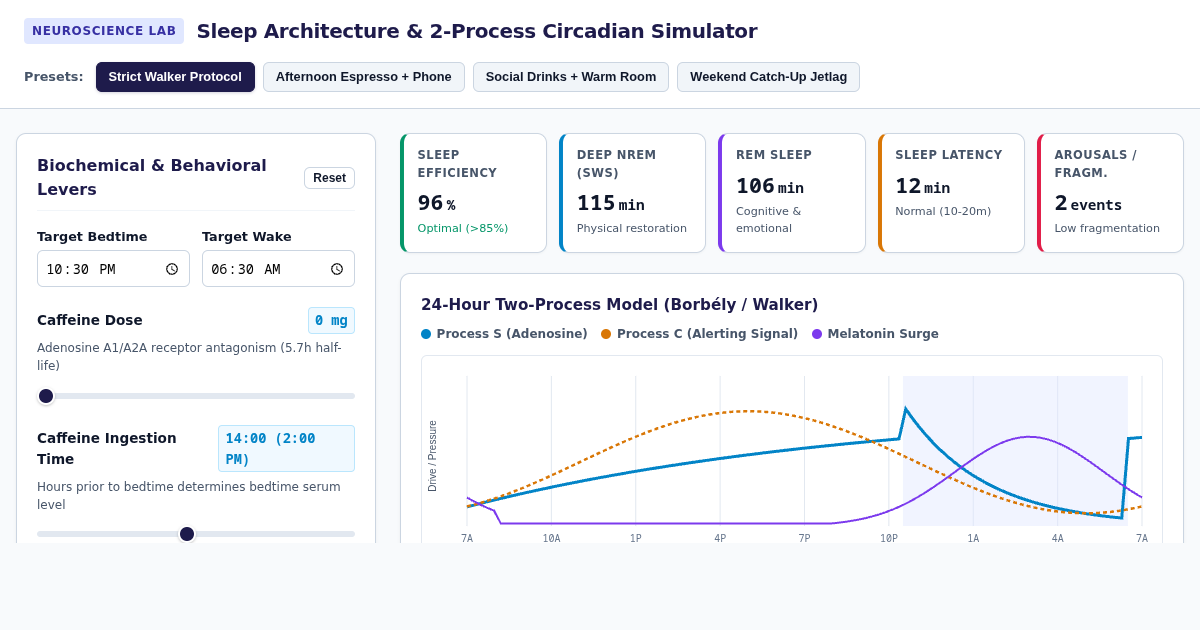Open clock picker in Target Bedtime field

172,269
